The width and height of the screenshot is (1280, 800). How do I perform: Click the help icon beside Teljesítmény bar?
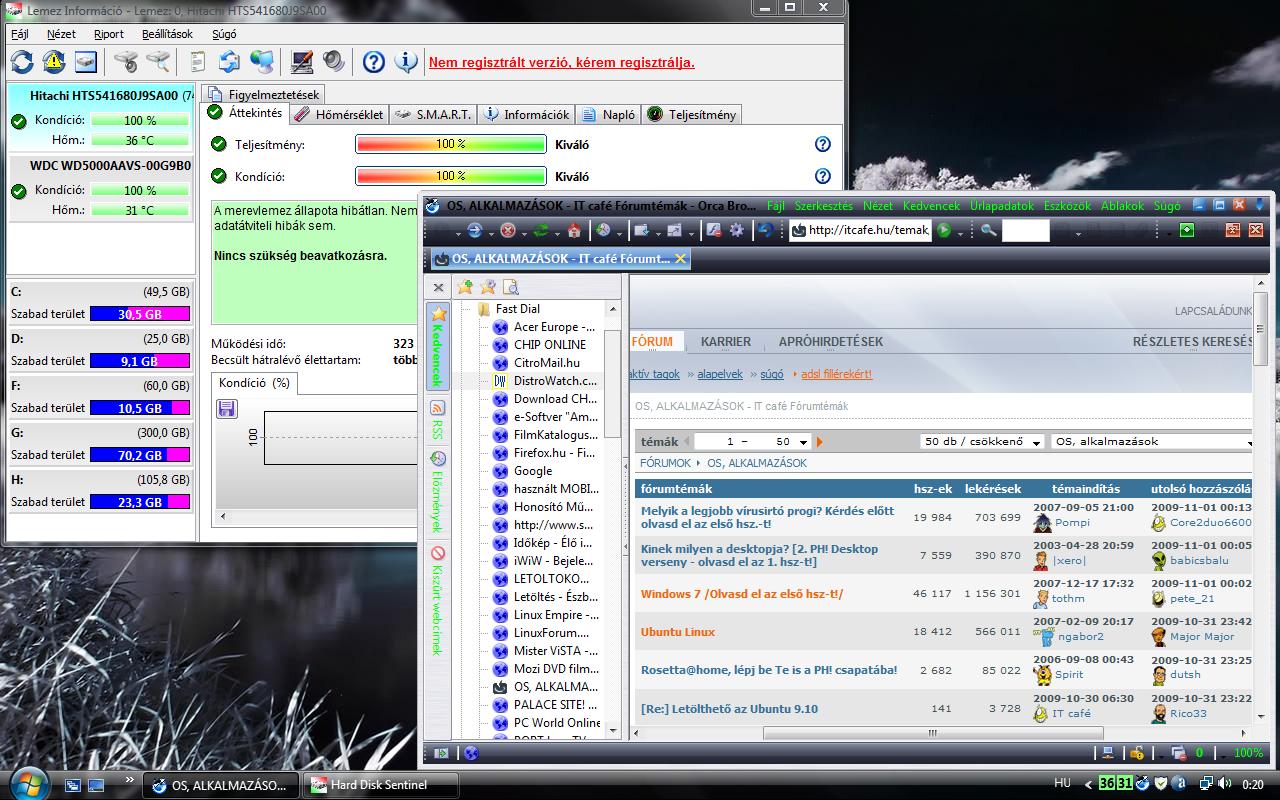823,144
